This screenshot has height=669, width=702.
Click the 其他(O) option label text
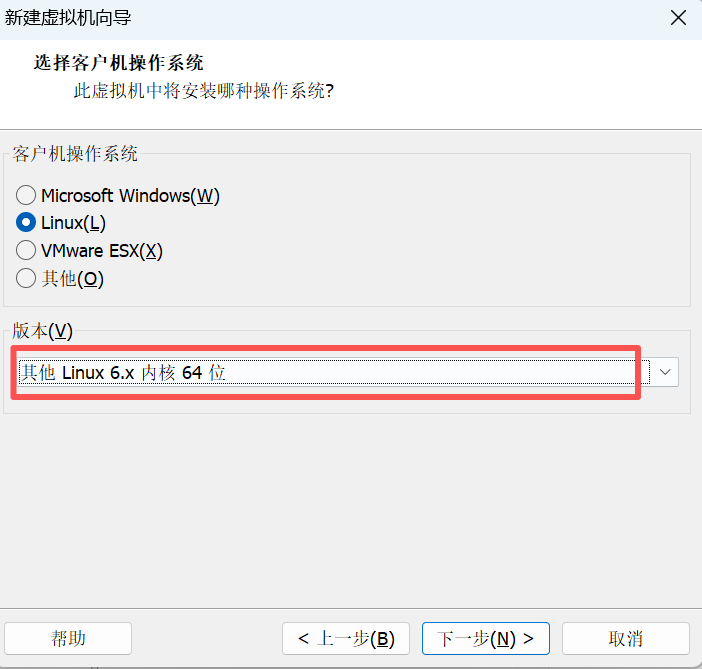tap(73, 279)
